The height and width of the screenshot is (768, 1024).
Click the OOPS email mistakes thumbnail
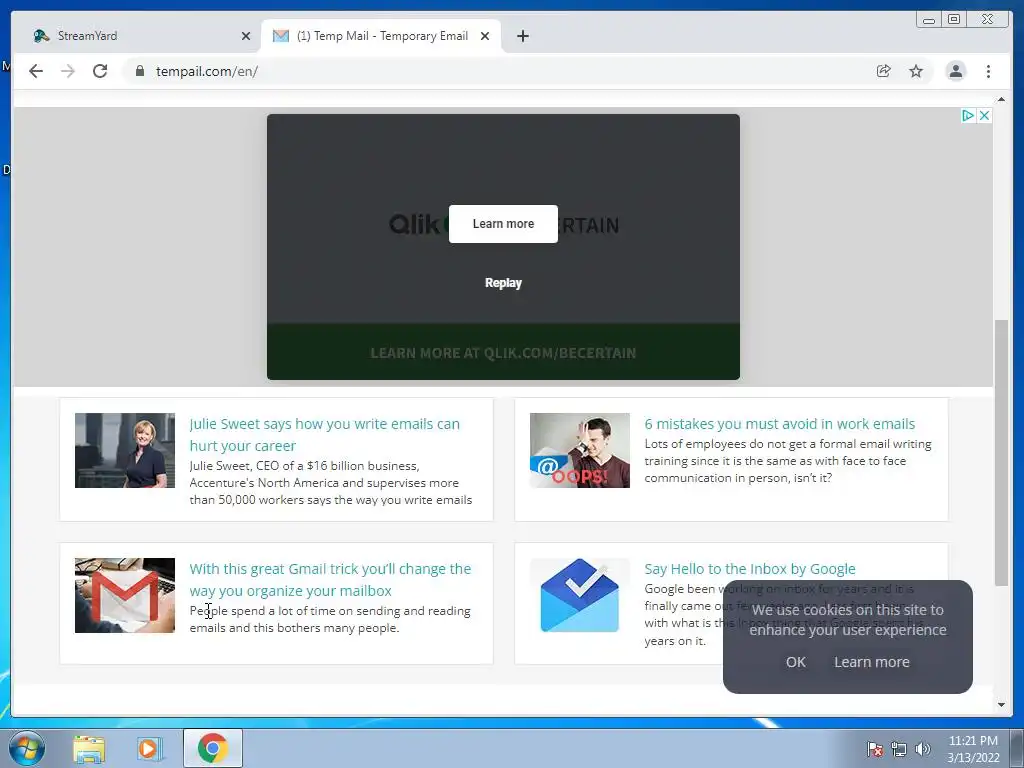point(579,450)
